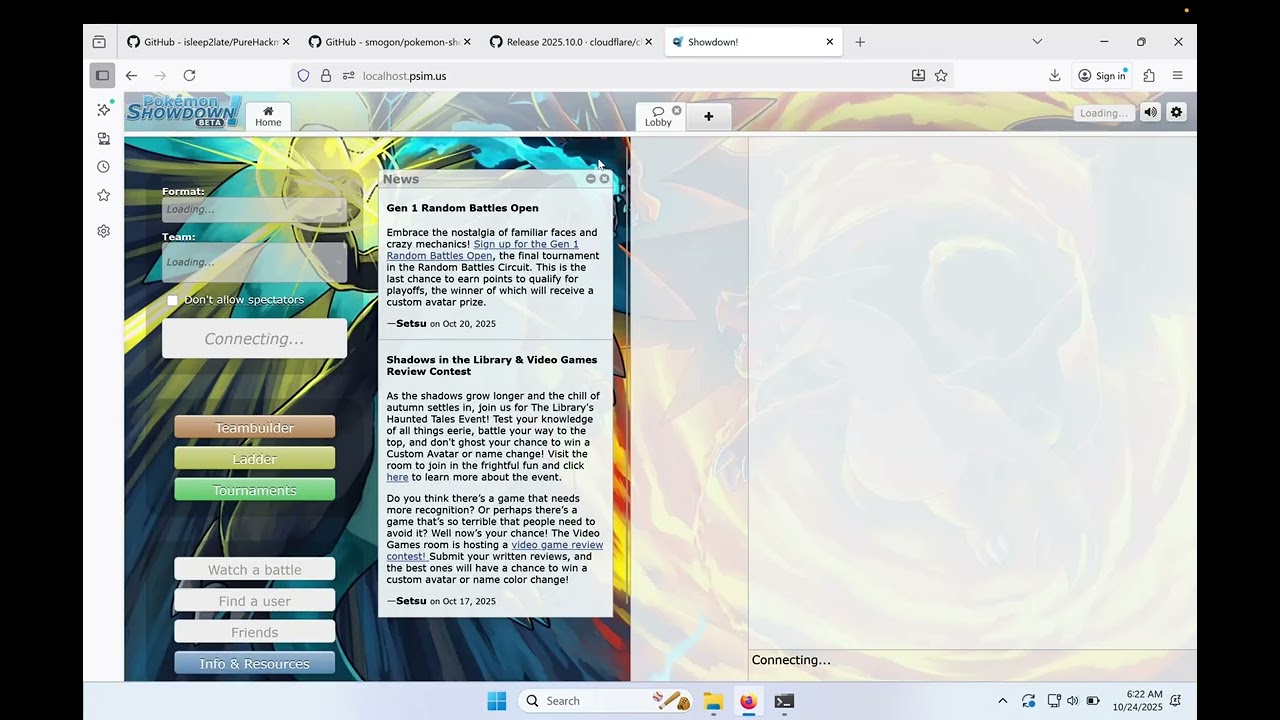Image resolution: width=1280 pixels, height=720 pixels.
Task: Click the Connecting... battle button
Action: point(254,339)
